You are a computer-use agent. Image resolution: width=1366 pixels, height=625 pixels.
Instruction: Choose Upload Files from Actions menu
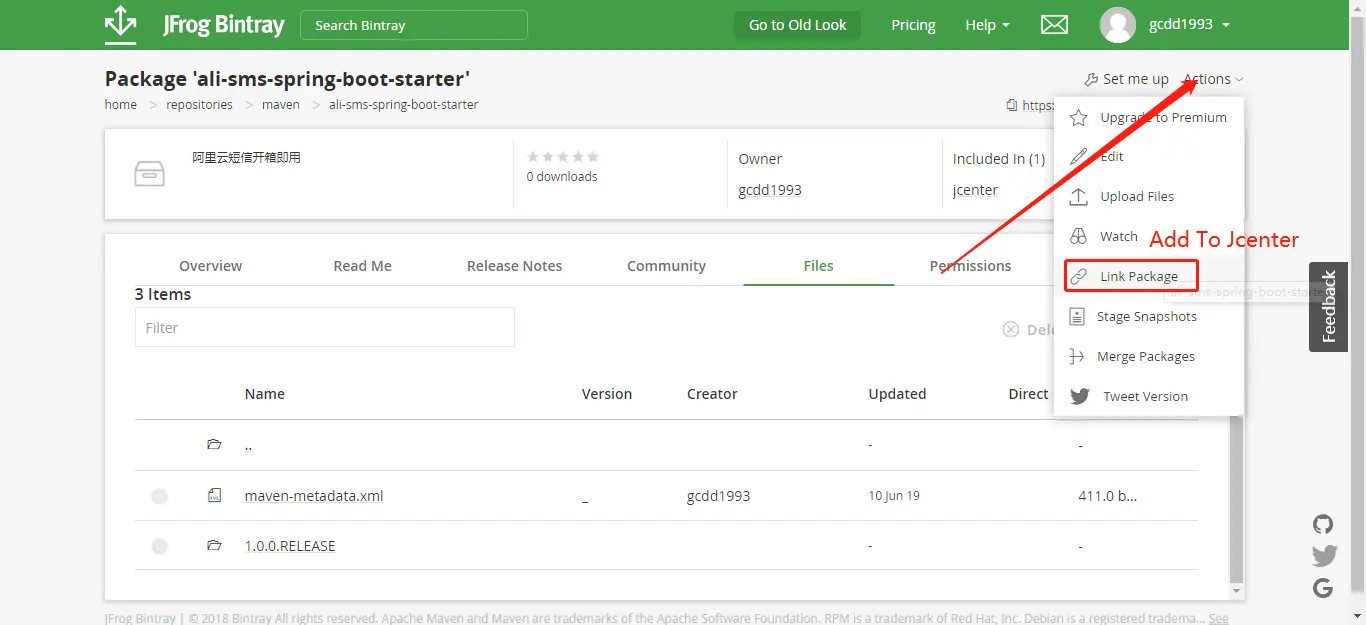coord(1148,197)
